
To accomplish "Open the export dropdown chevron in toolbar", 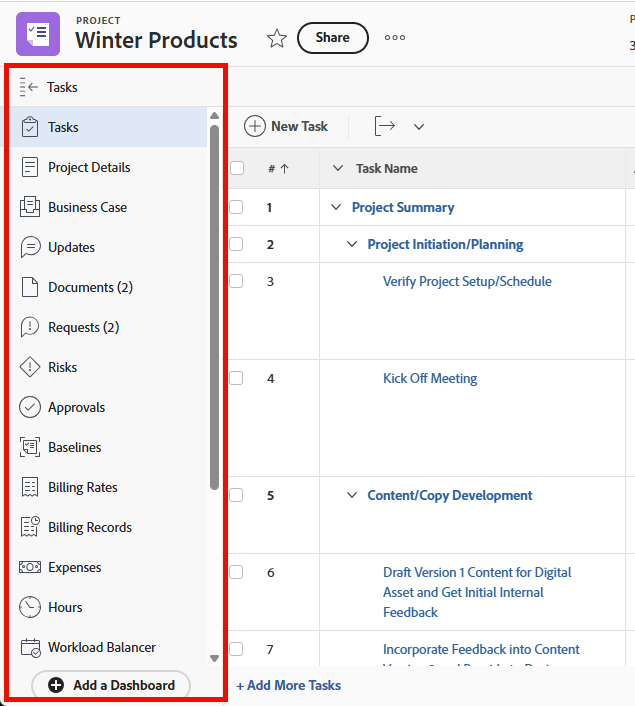I will pos(419,127).
